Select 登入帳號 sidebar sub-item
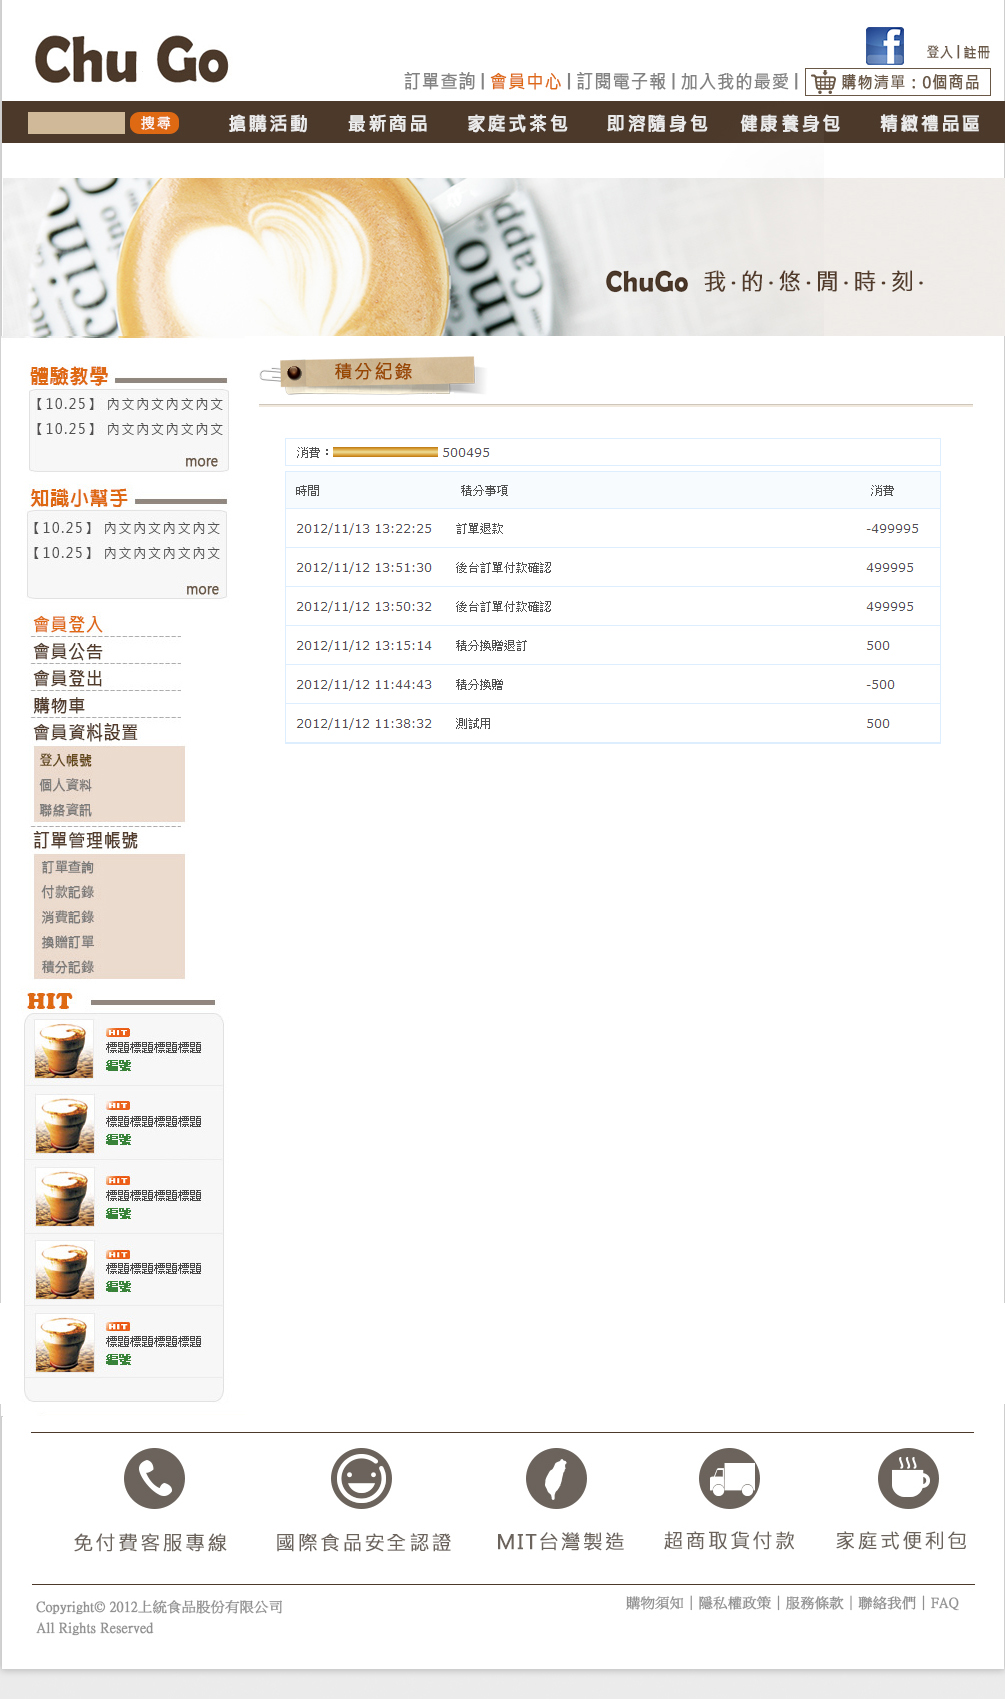 tap(66, 760)
